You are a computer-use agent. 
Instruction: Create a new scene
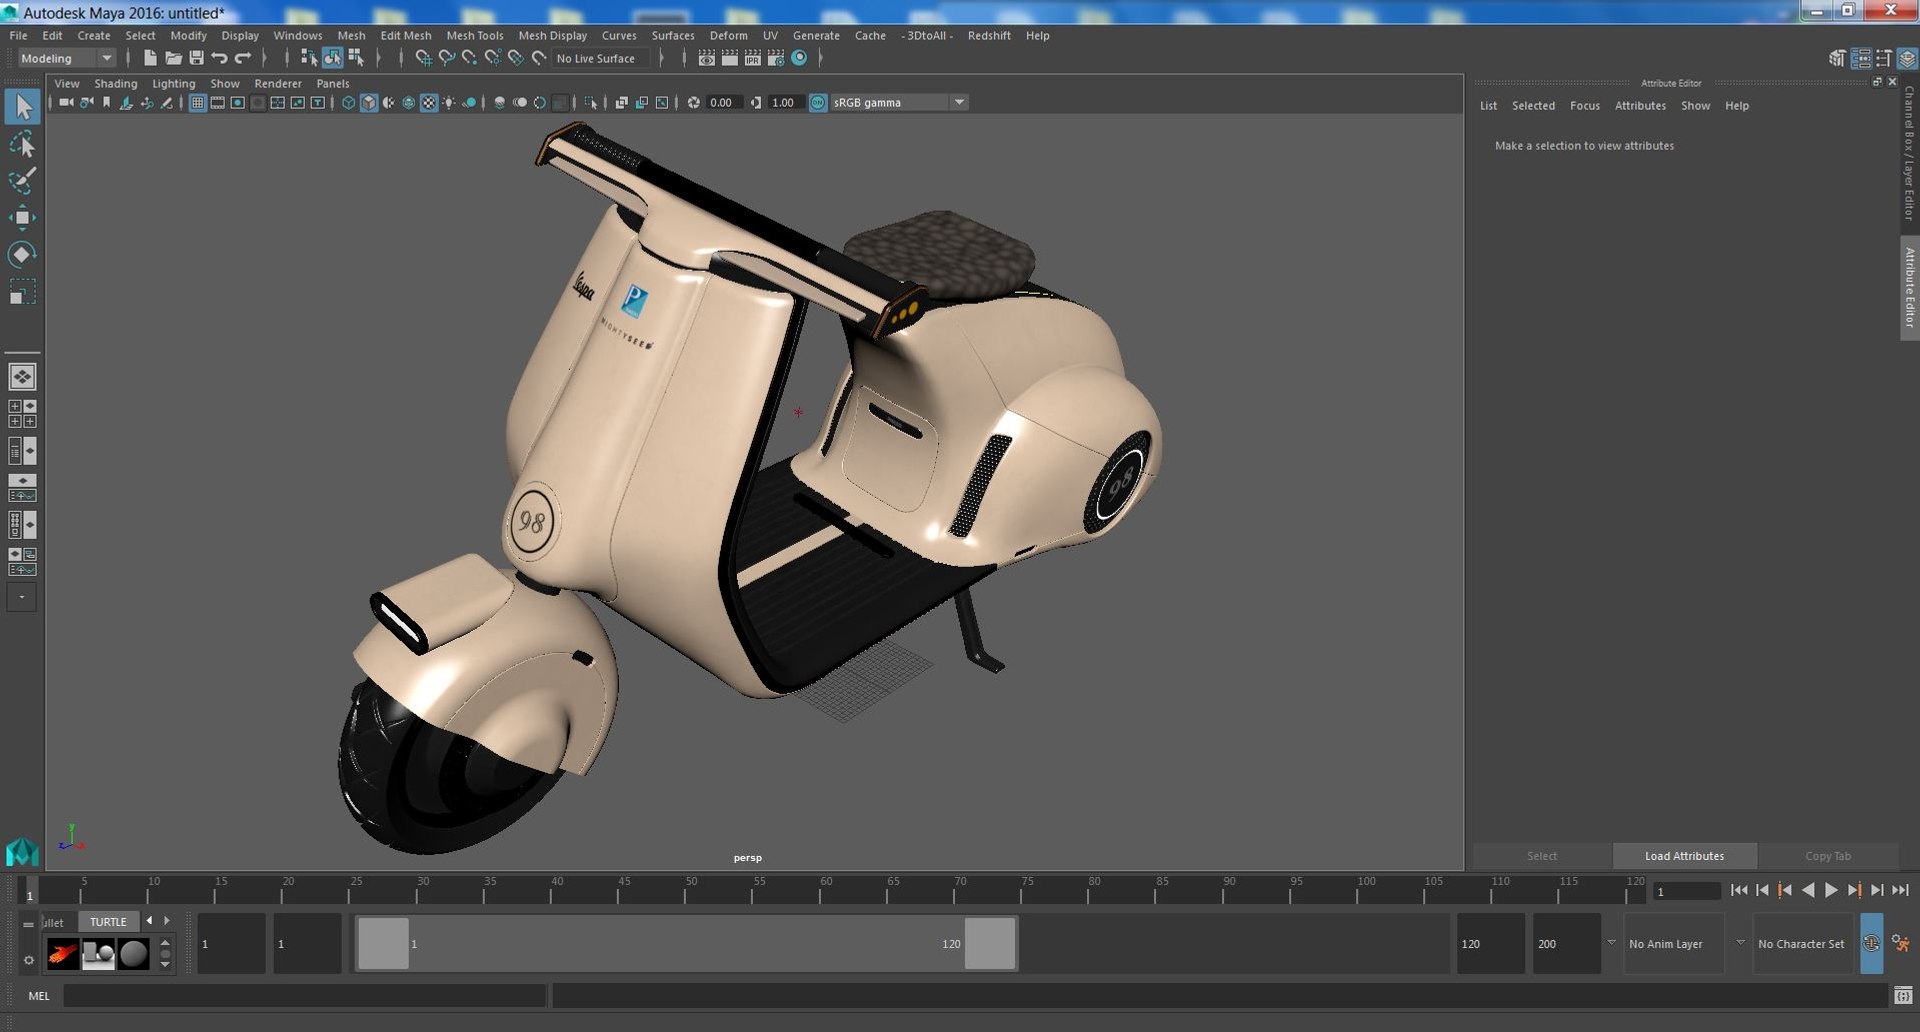pos(150,58)
